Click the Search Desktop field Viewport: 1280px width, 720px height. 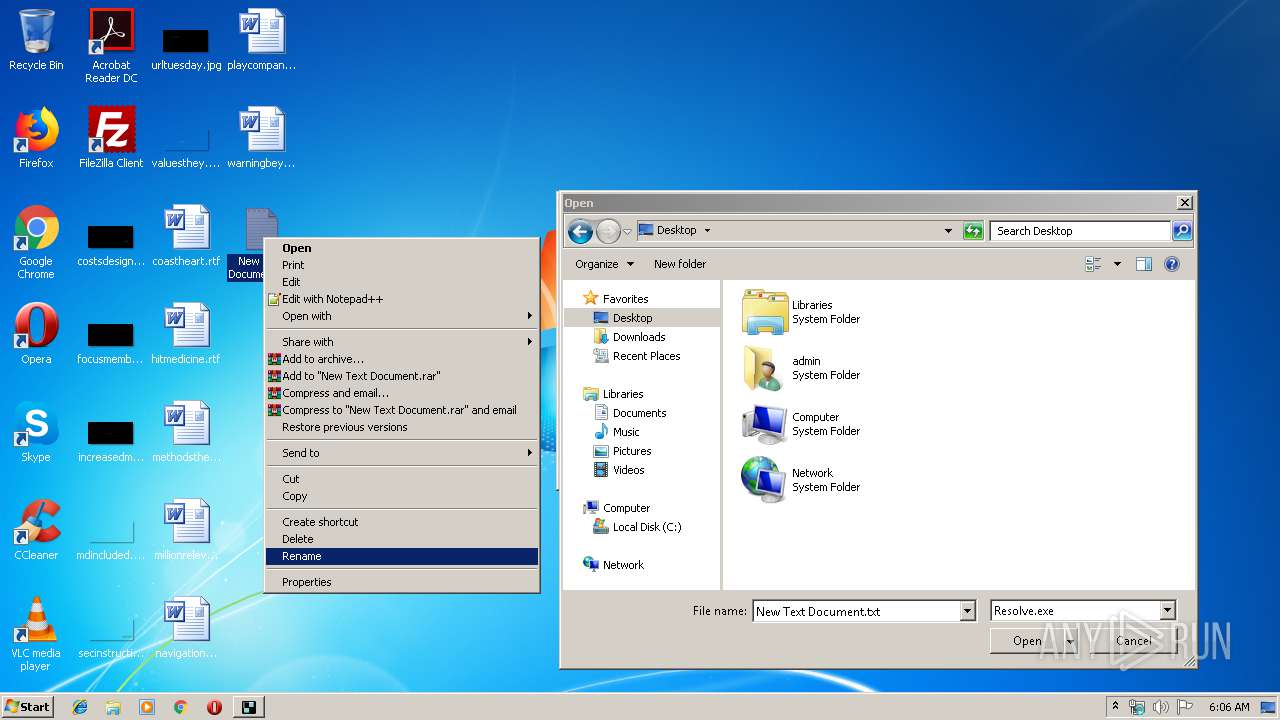point(1080,231)
